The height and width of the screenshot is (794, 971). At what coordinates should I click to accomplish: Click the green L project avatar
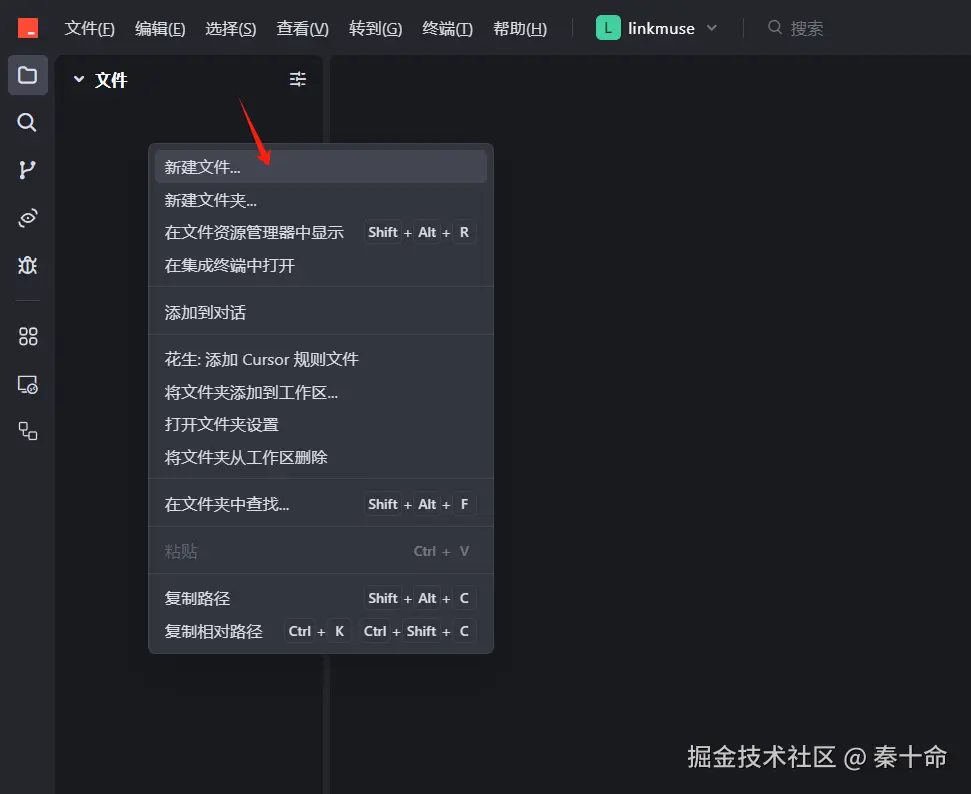[x=608, y=28]
